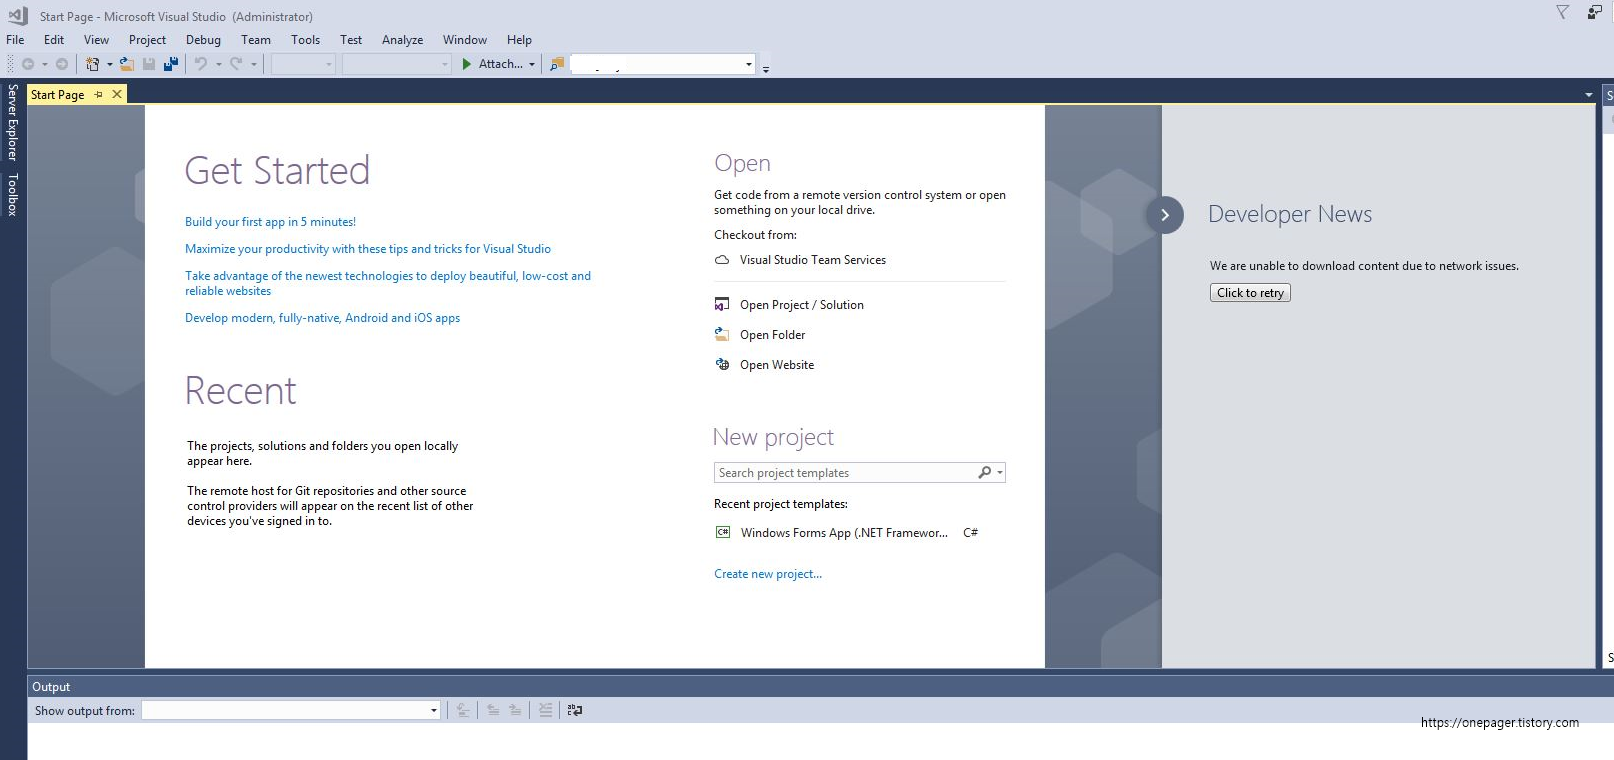
Task: Click the Go to Next Message output icon
Action: pos(515,710)
